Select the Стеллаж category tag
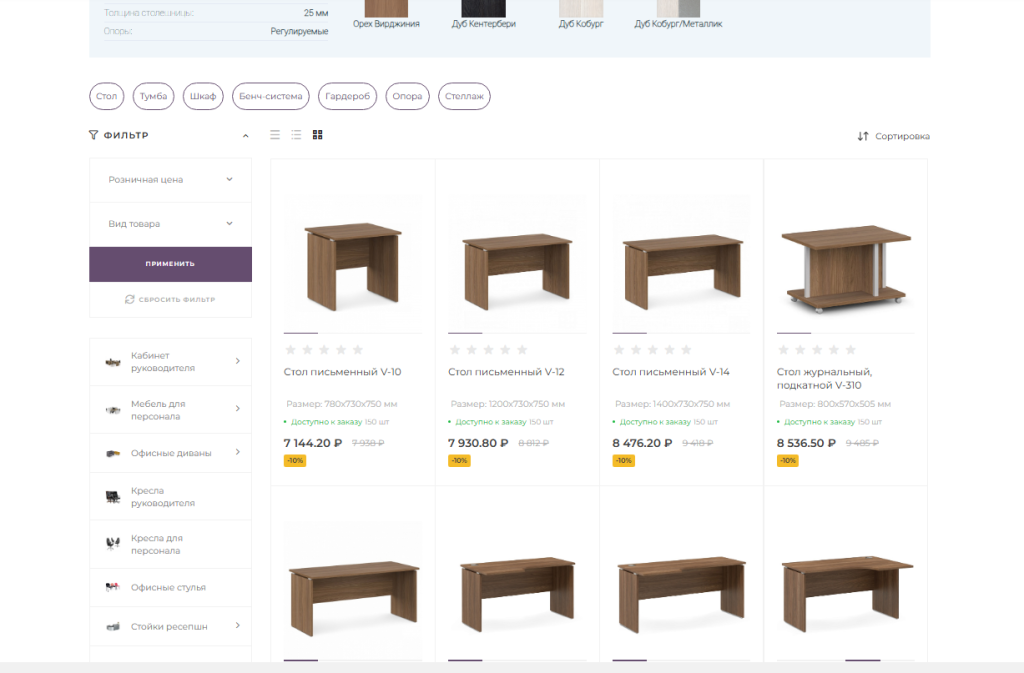The width and height of the screenshot is (1024, 673). [x=464, y=97]
